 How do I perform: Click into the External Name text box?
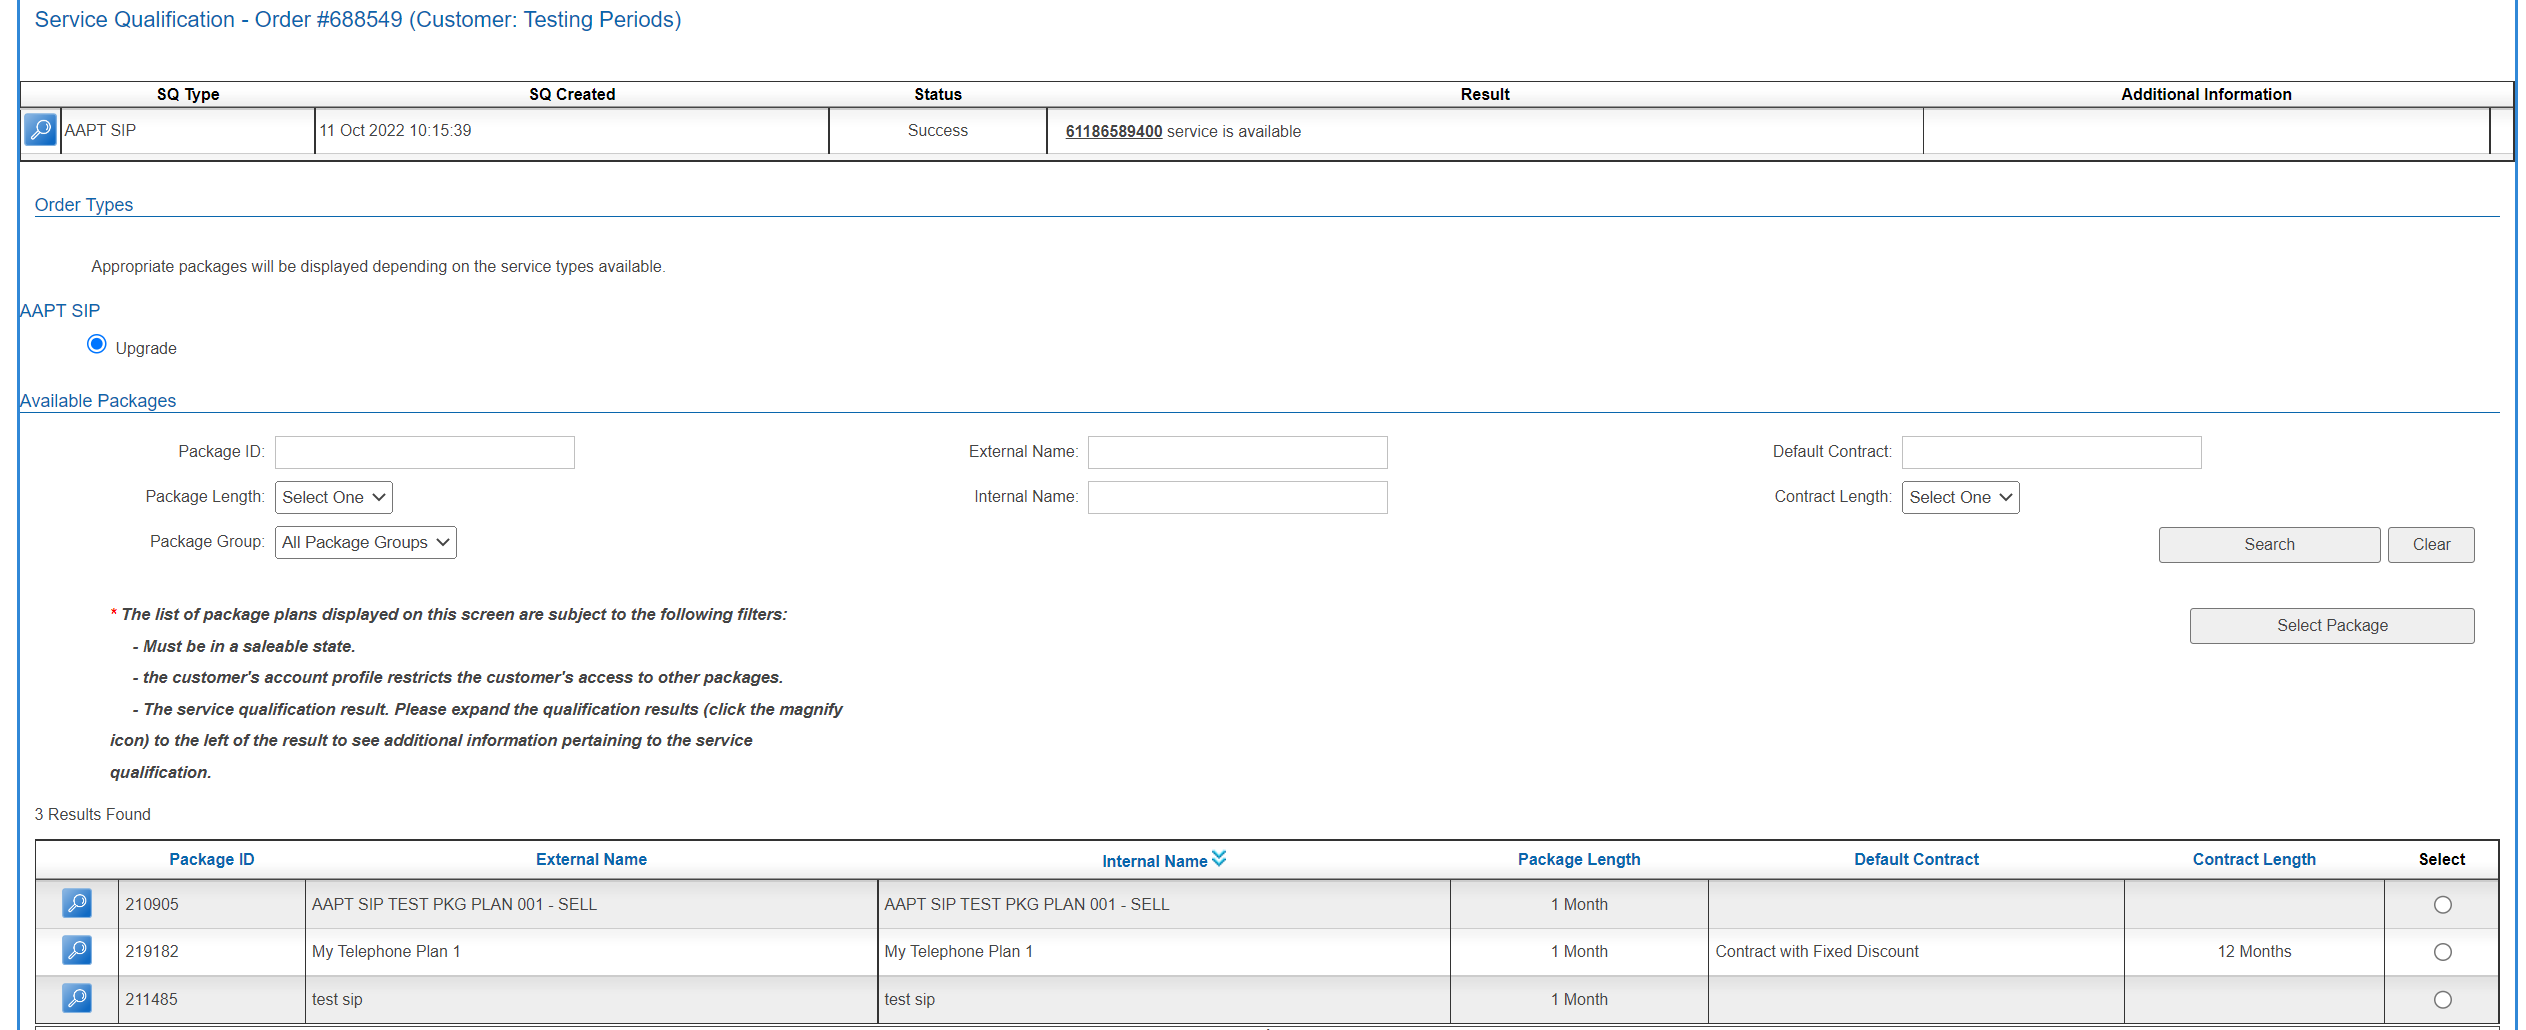tap(1237, 453)
